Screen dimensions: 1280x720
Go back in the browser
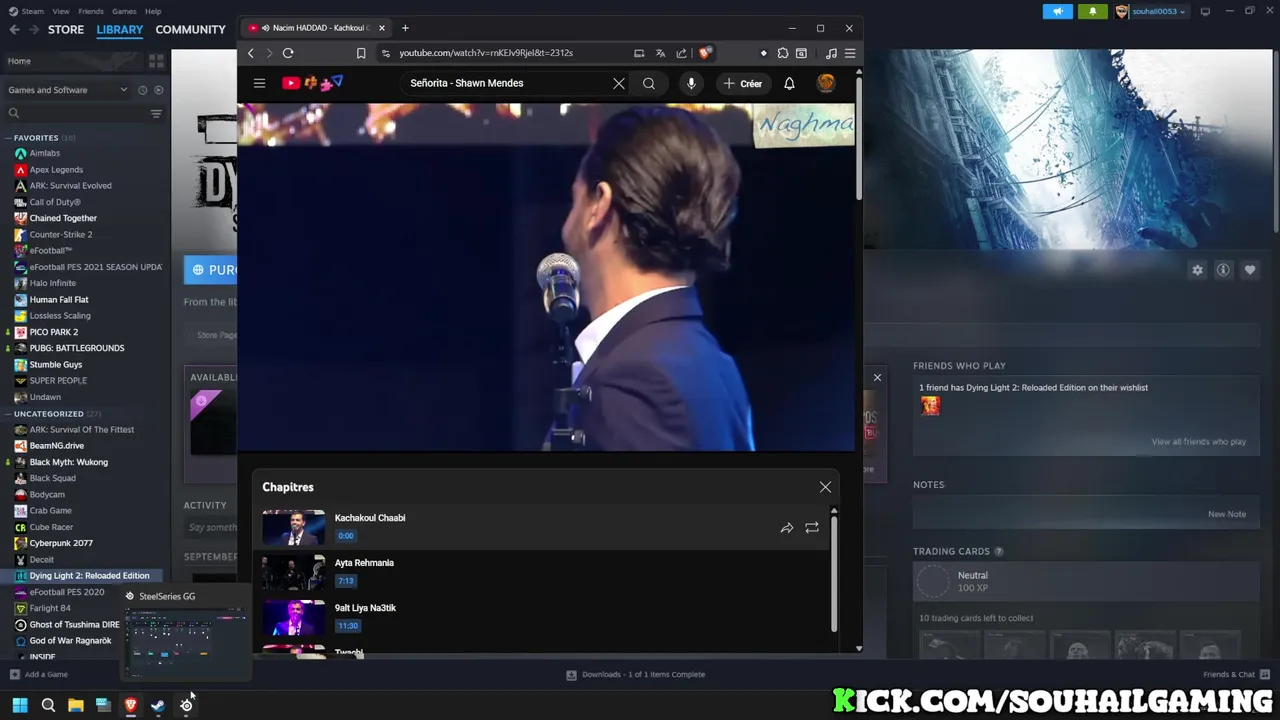pyautogui.click(x=250, y=53)
